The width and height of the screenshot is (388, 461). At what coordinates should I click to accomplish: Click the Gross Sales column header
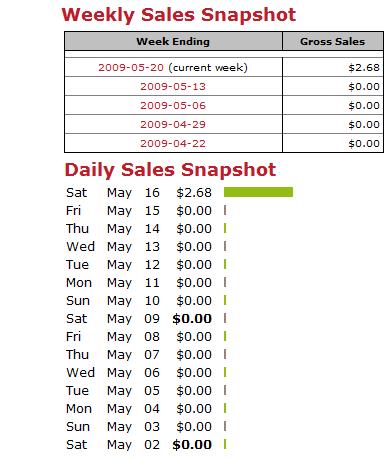coord(333,41)
